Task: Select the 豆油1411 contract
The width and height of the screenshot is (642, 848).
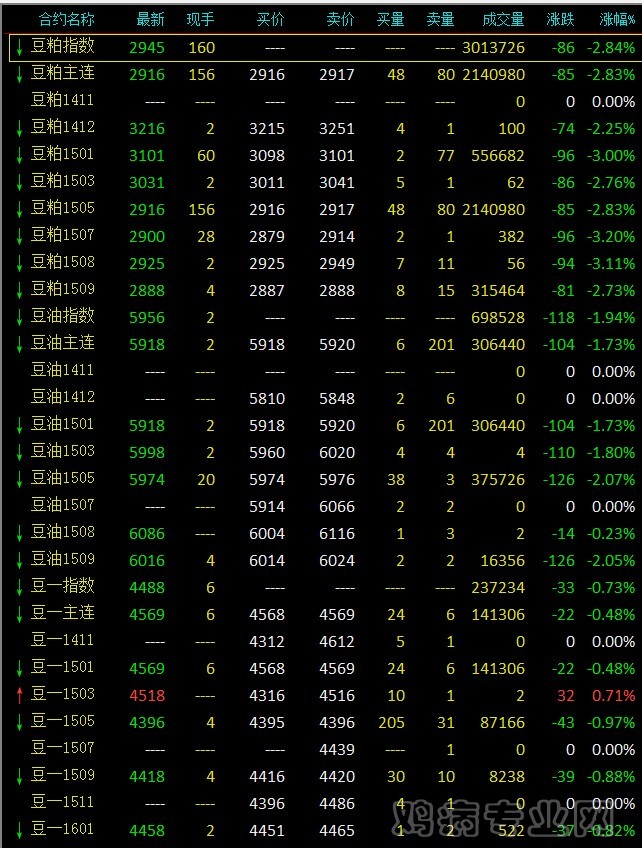Action: point(62,371)
